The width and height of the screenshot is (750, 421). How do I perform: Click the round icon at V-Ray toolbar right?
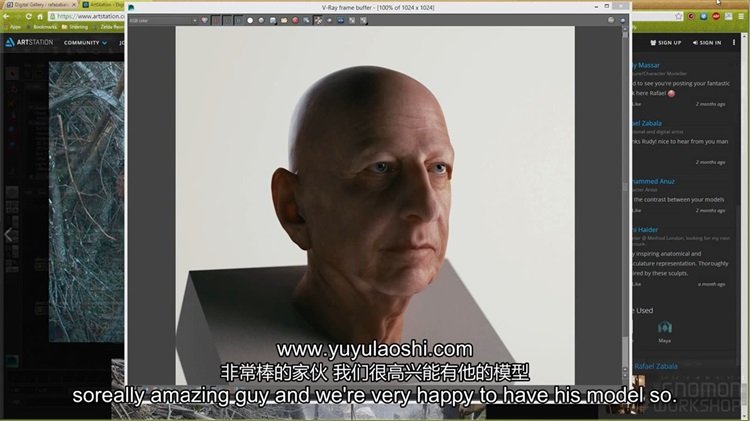coord(611,20)
